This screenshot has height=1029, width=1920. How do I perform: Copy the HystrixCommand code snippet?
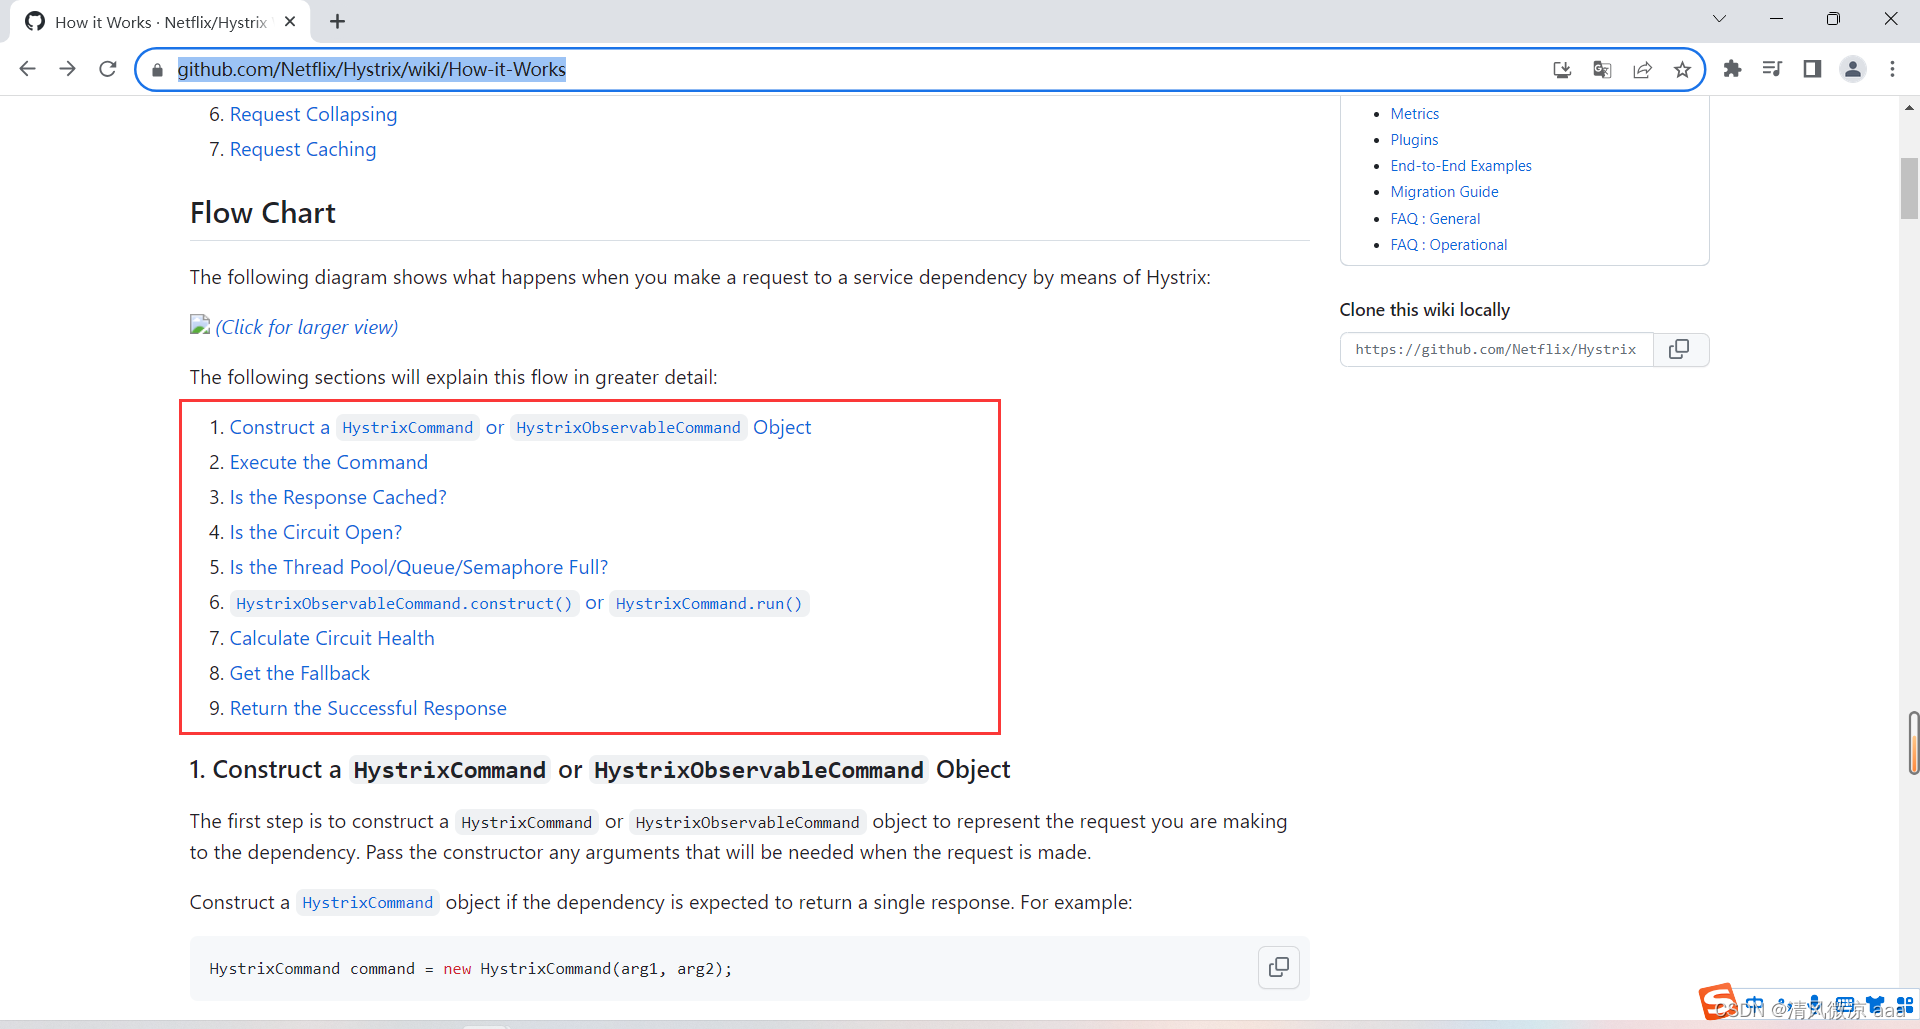pyautogui.click(x=1278, y=967)
